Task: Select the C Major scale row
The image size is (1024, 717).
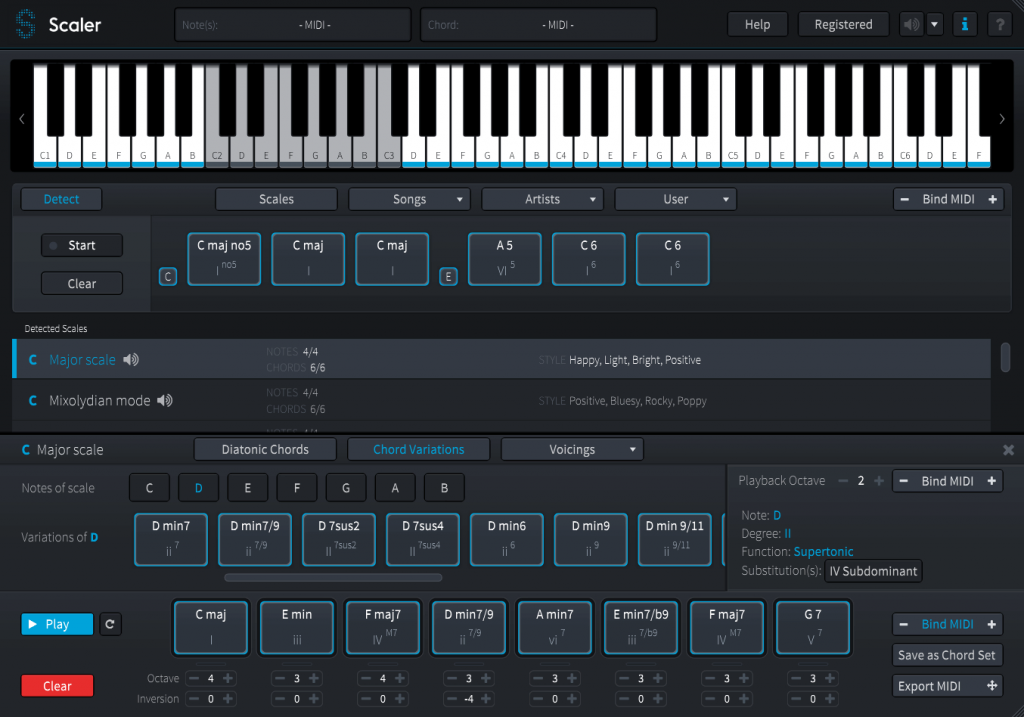Action: (x=502, y=359)
